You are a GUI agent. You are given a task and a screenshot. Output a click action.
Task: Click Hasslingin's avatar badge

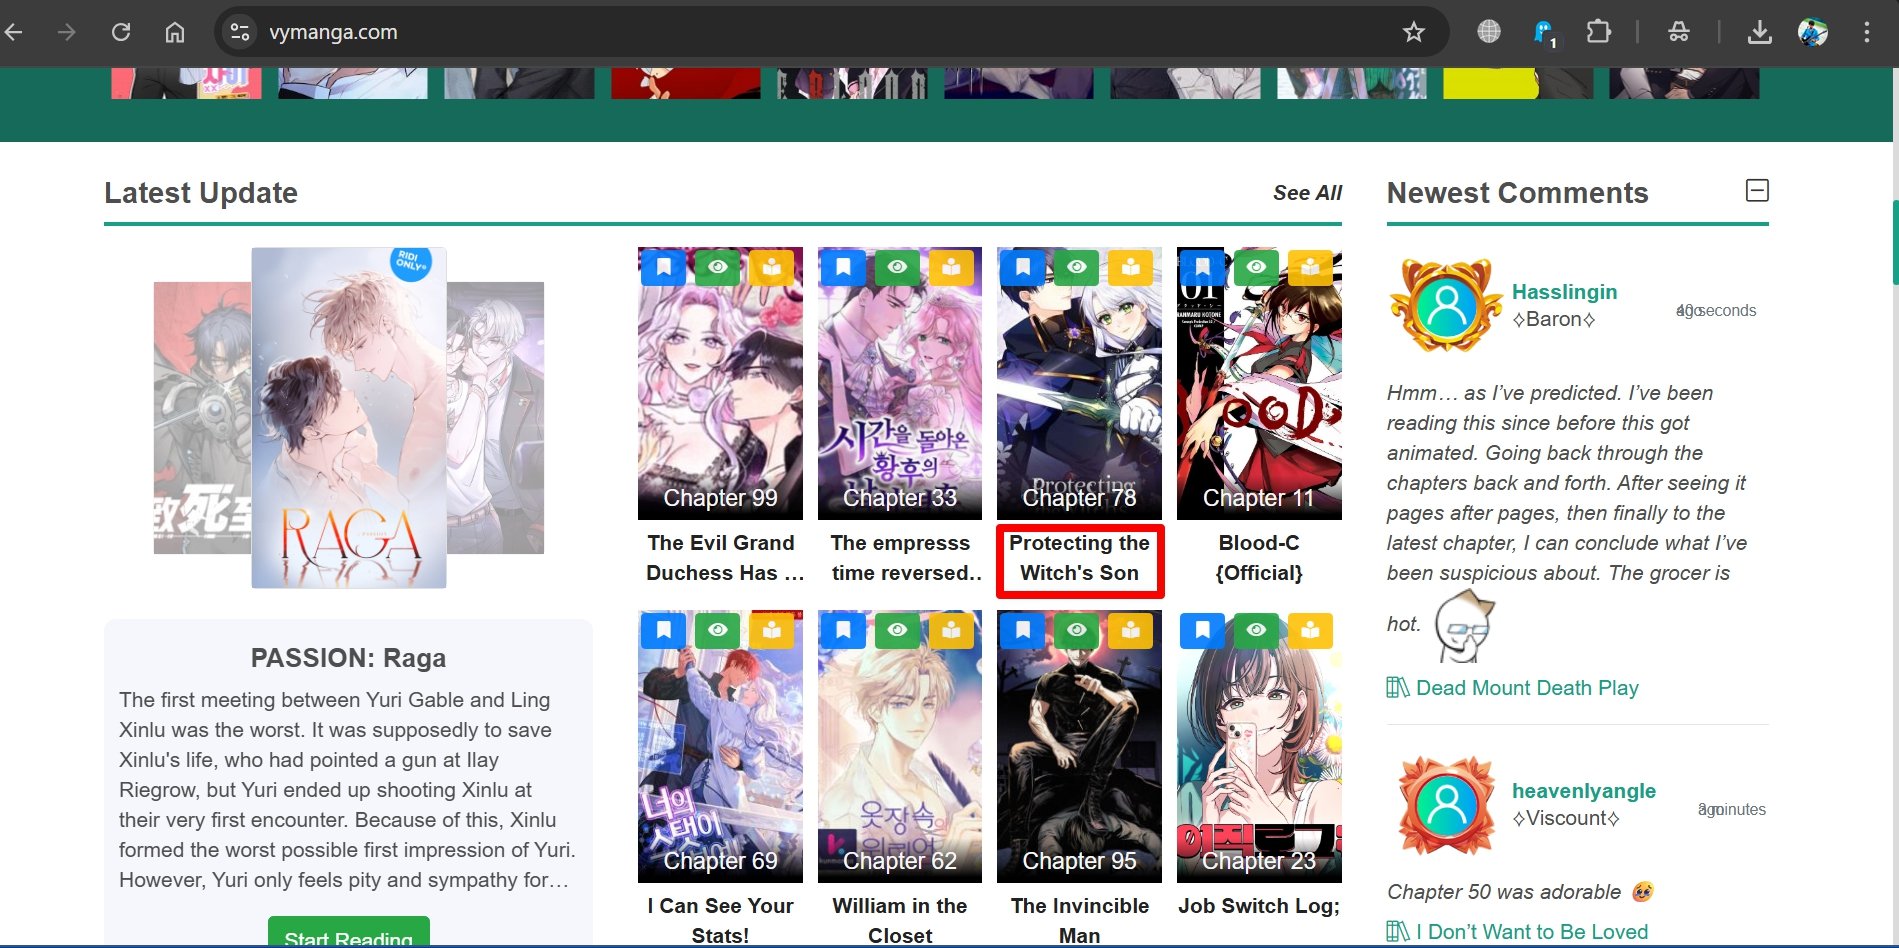tap(1446, 306)
